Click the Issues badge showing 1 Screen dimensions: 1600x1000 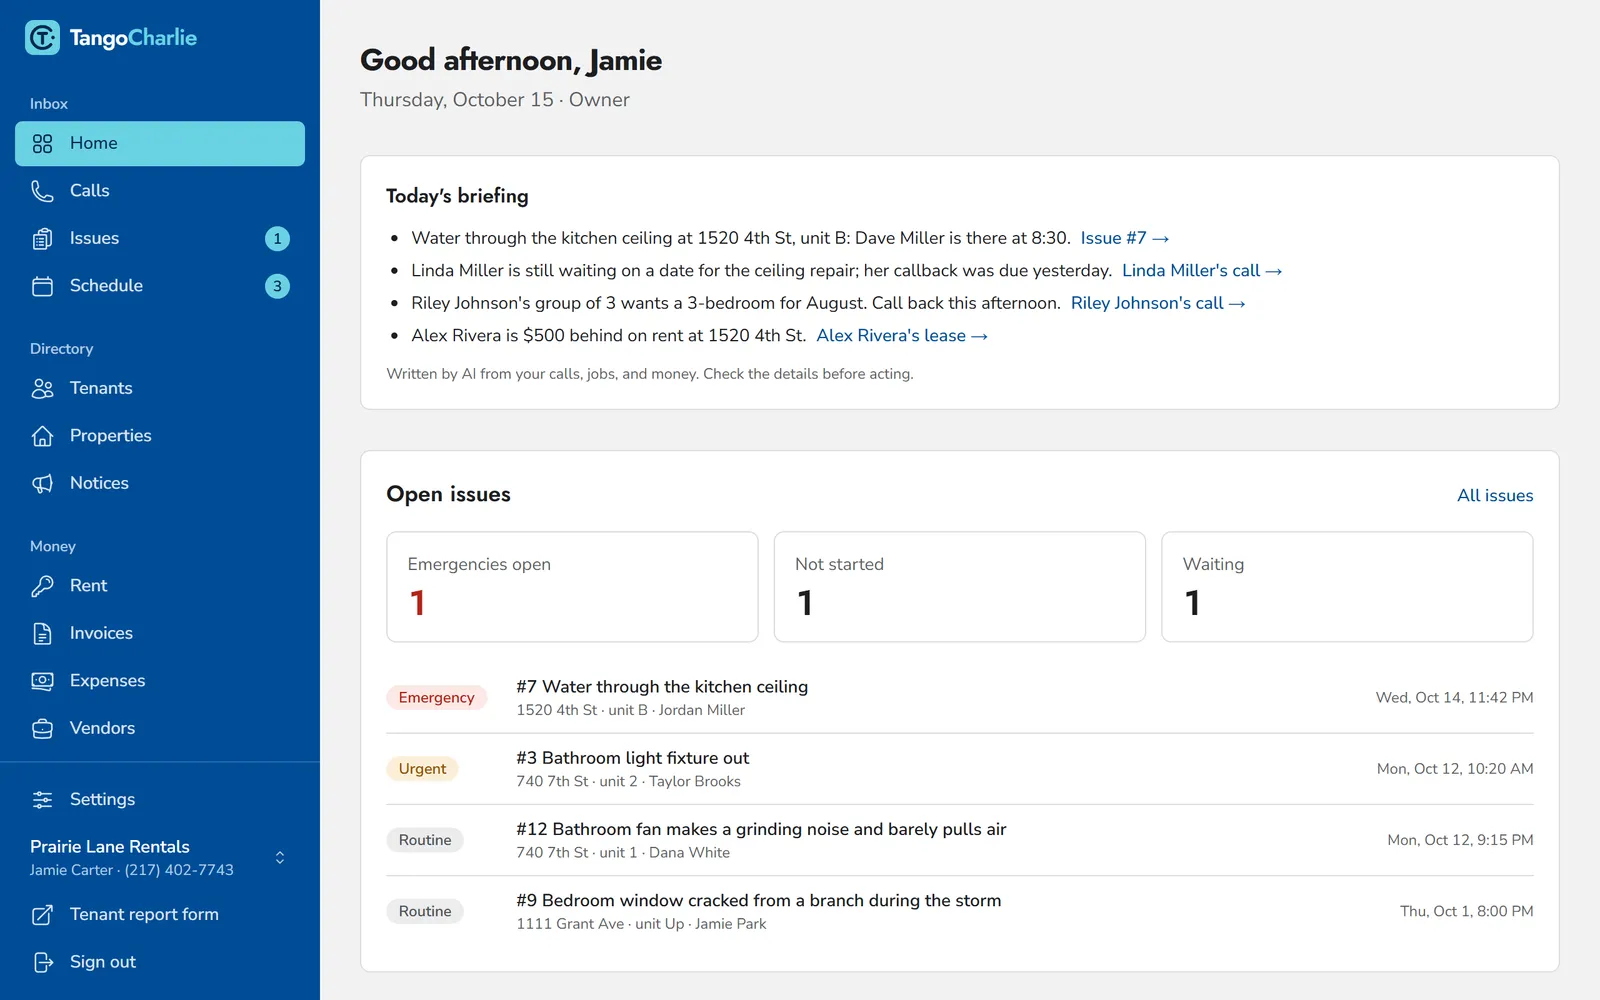point(277,239)
